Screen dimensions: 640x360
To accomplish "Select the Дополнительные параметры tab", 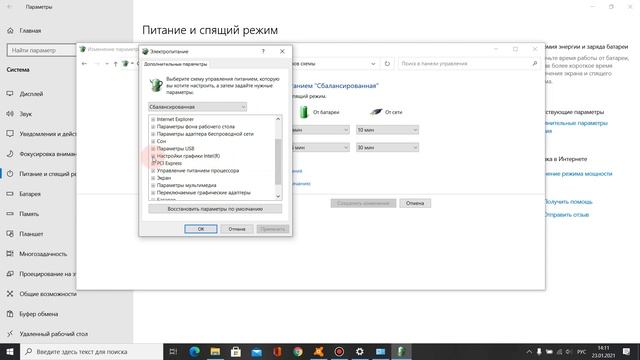I will tap(176, 64).
